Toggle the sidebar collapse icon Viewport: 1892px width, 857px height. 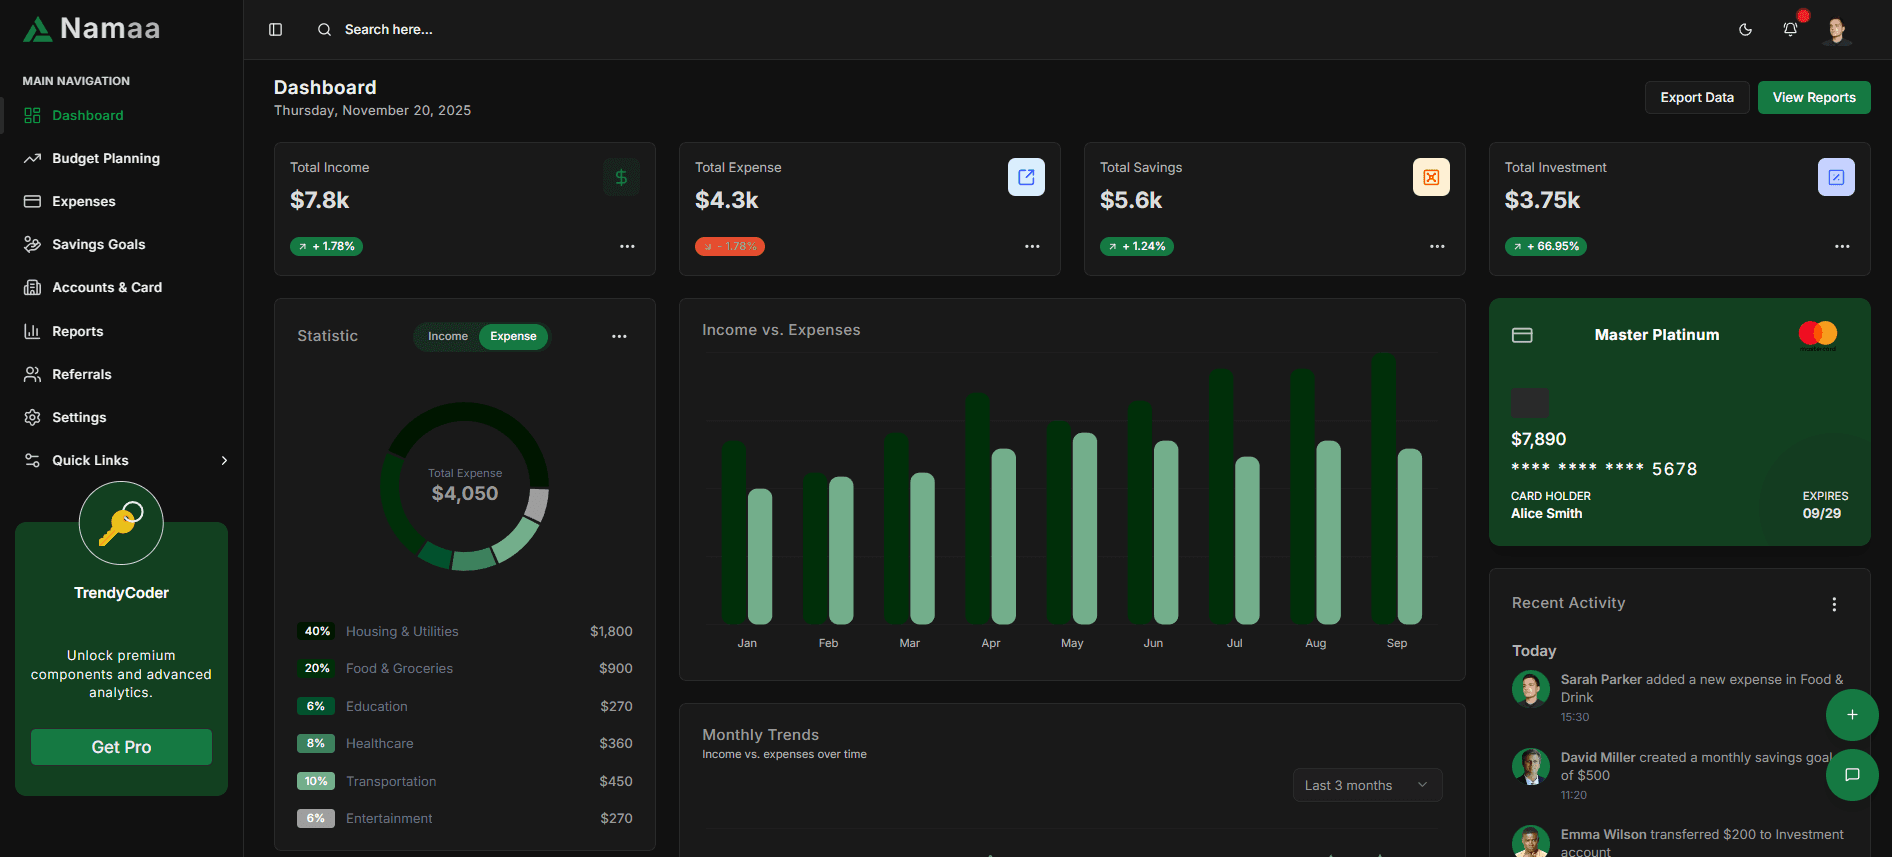276,30
